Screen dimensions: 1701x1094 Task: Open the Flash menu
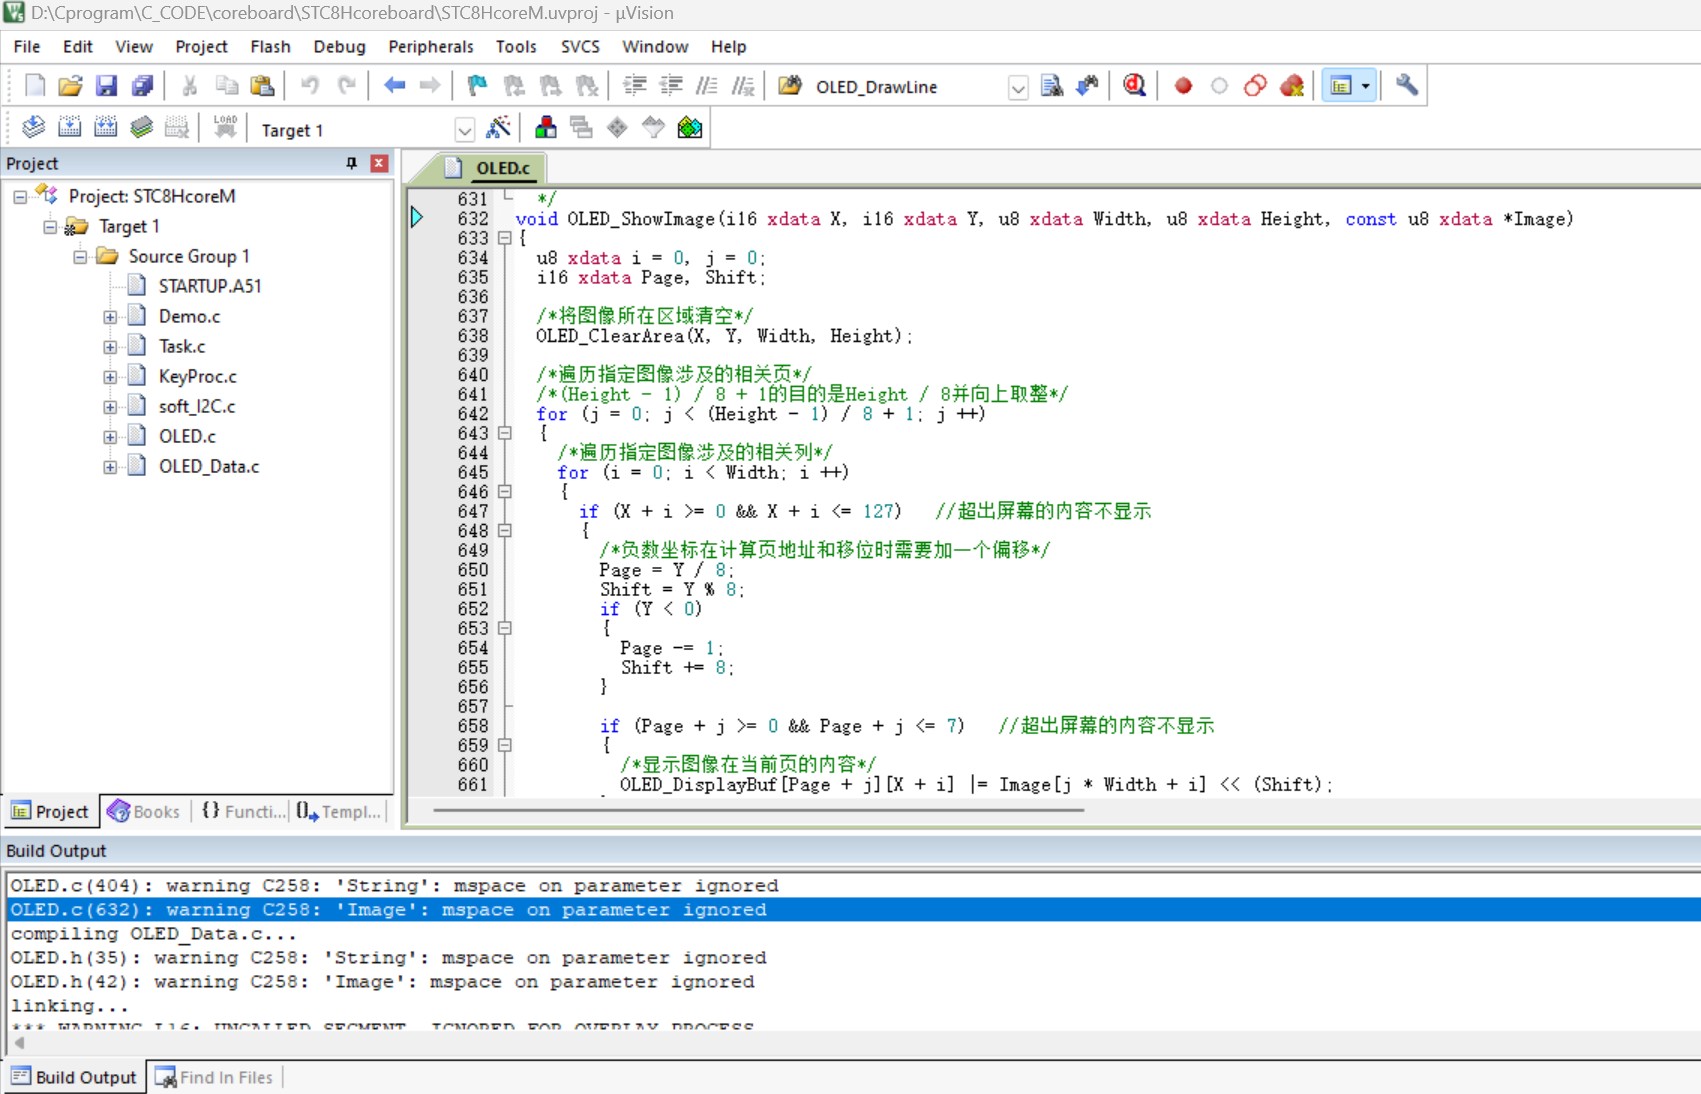point(270,47)
